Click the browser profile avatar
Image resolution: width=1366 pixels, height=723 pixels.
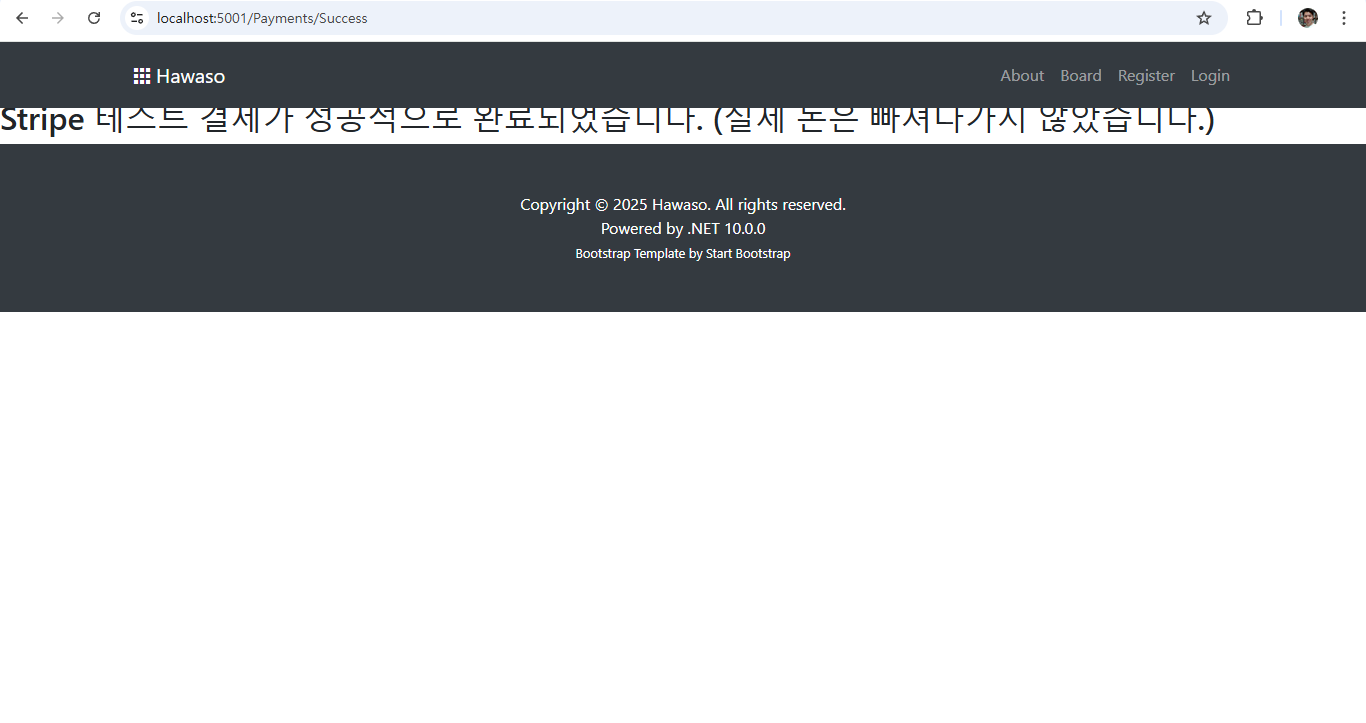1307,18
